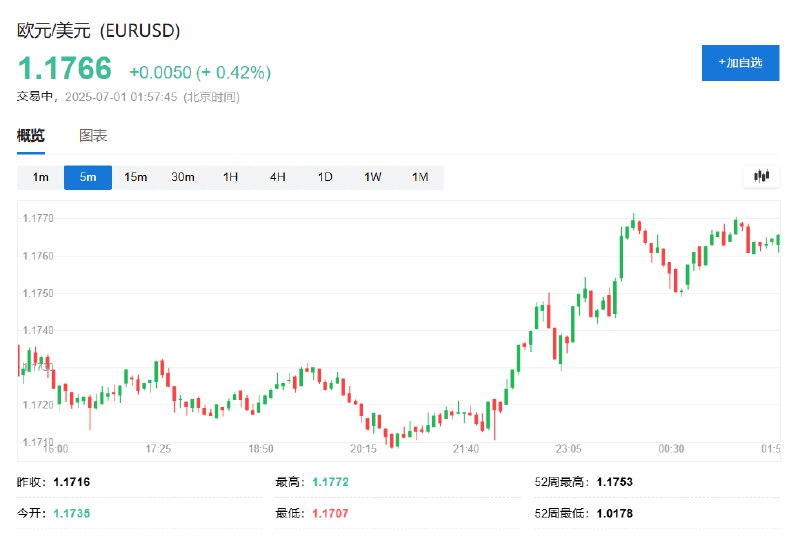Viewport: 800px width, 552px height.
Task: Click the 21:40 time axis label
Action: [x=466, y=449]
